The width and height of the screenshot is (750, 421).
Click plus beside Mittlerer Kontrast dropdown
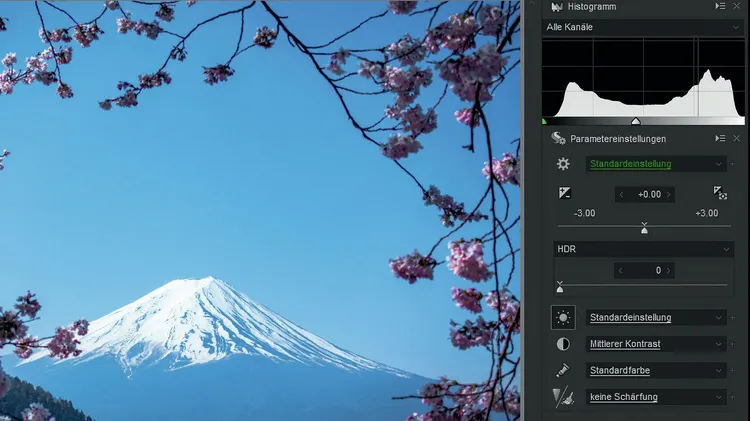[x=732, y=344]
